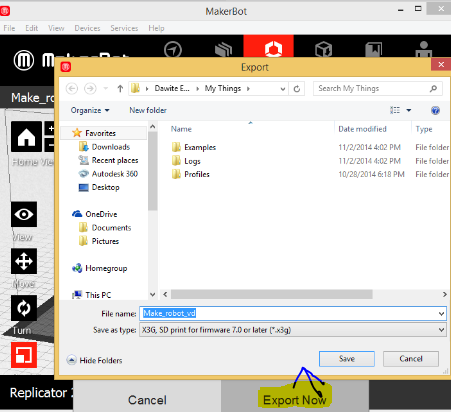Open the Devices menu
451x412 pixels.
(87, 28)
